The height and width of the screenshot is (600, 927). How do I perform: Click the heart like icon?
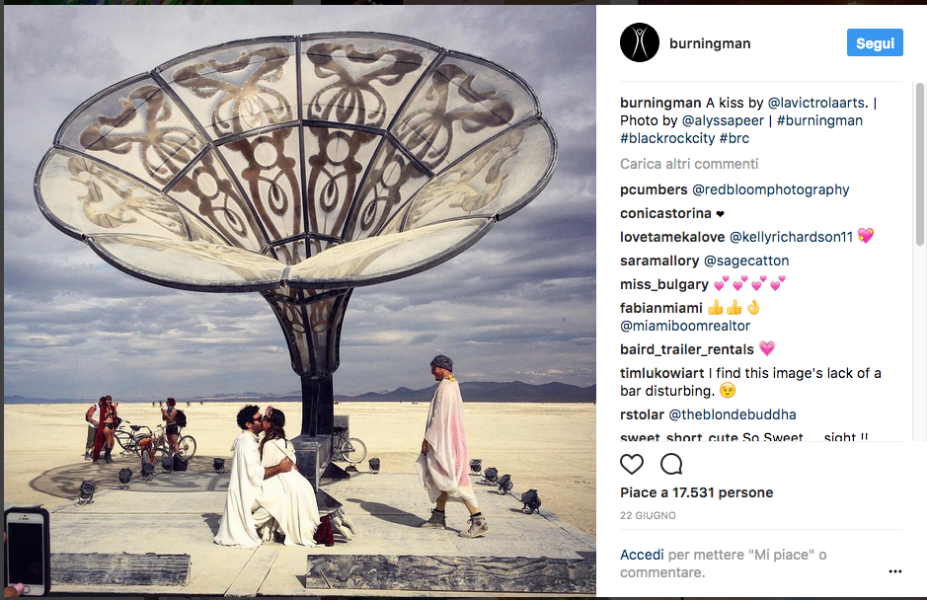[x=631, y=464]
